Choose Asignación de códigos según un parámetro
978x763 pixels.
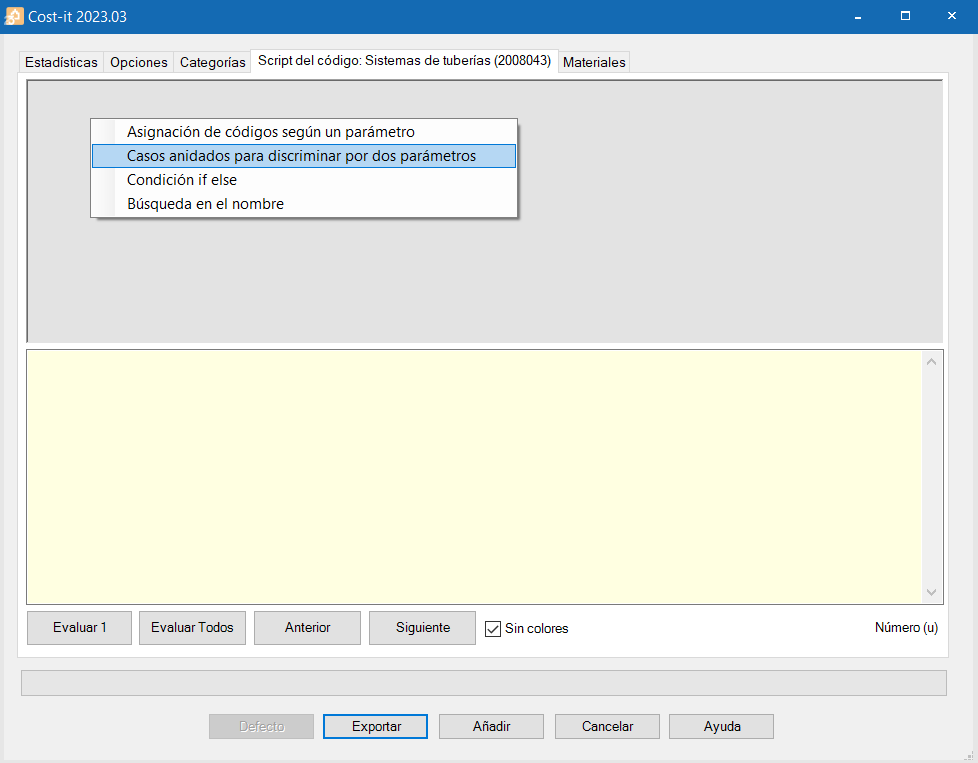click(x=304, y=132)
